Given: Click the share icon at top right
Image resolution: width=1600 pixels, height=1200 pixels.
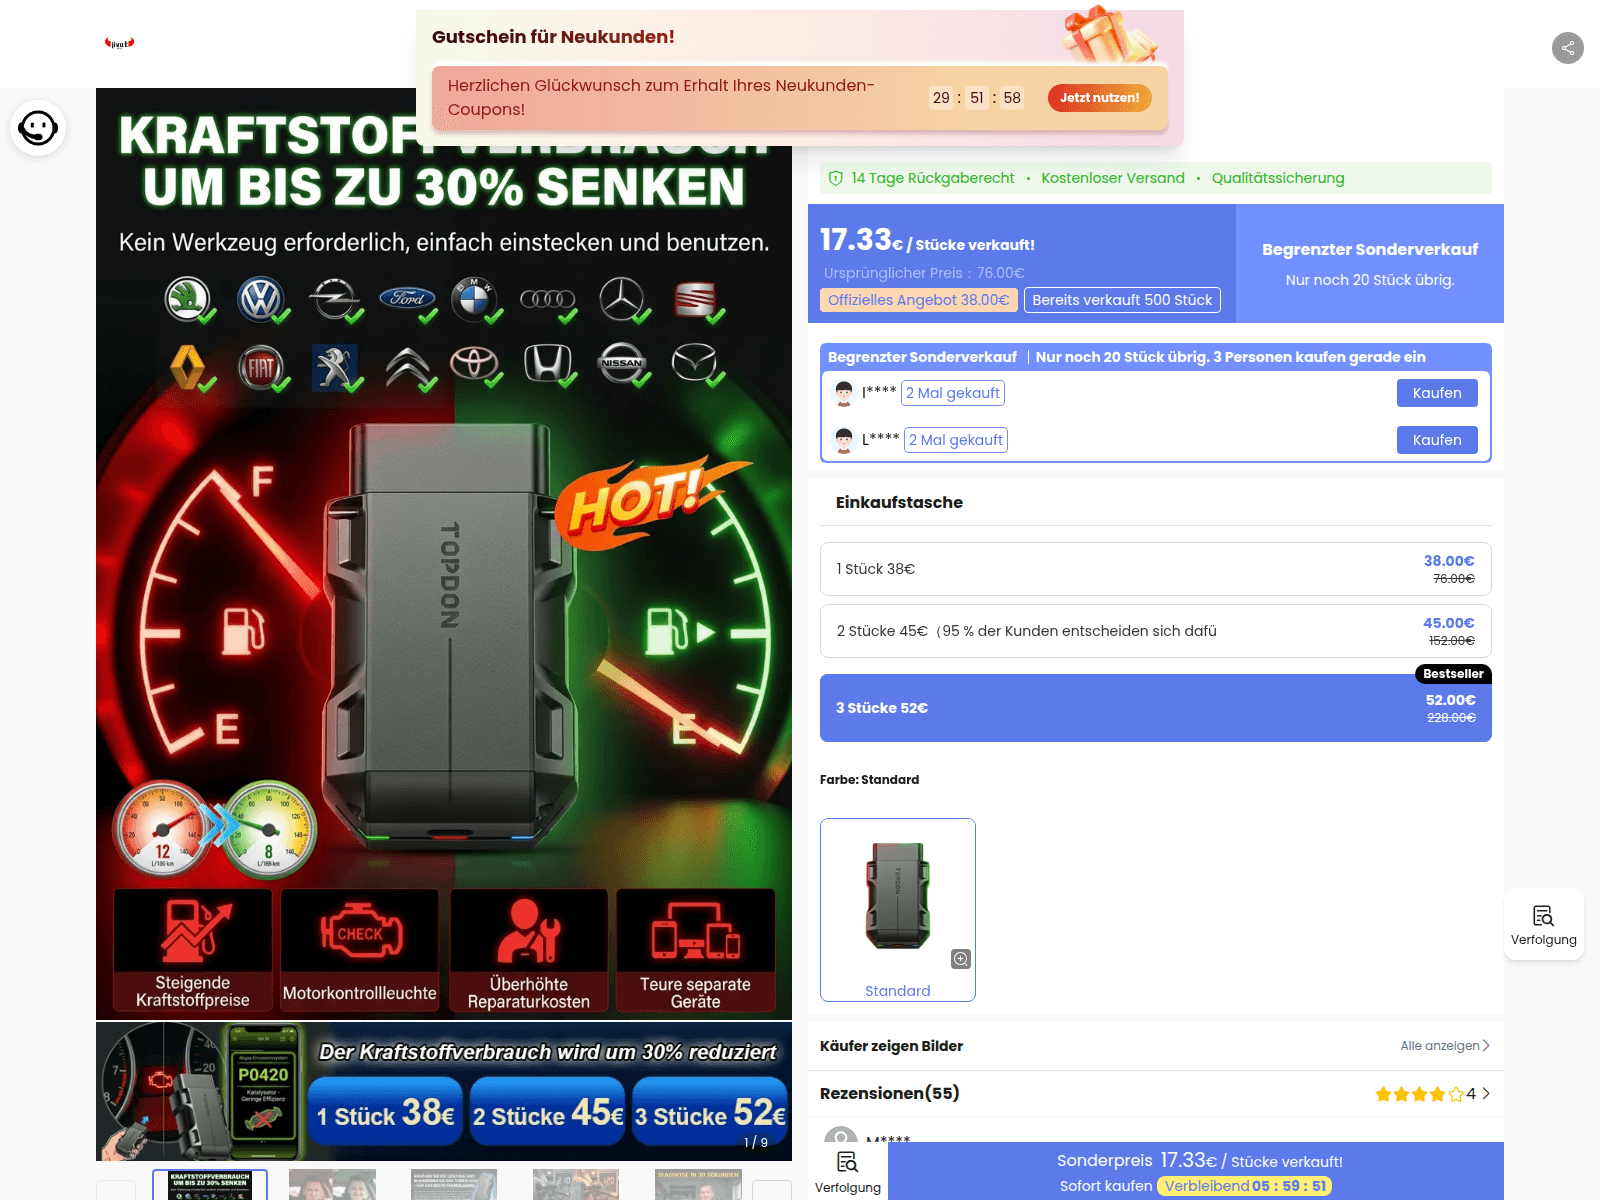Looking at the screenshot, I should coord(1567,47).
